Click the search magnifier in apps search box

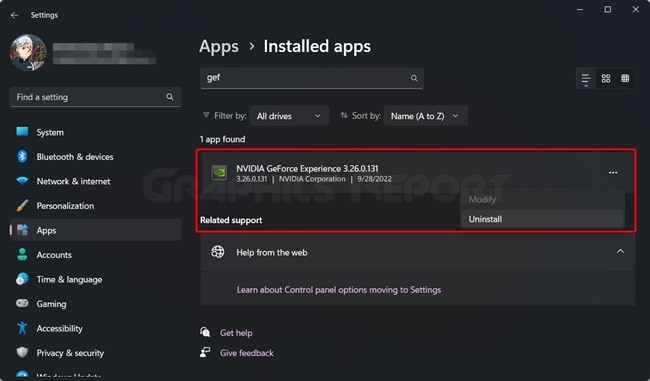pyautogui.click(x=414, y=78)
